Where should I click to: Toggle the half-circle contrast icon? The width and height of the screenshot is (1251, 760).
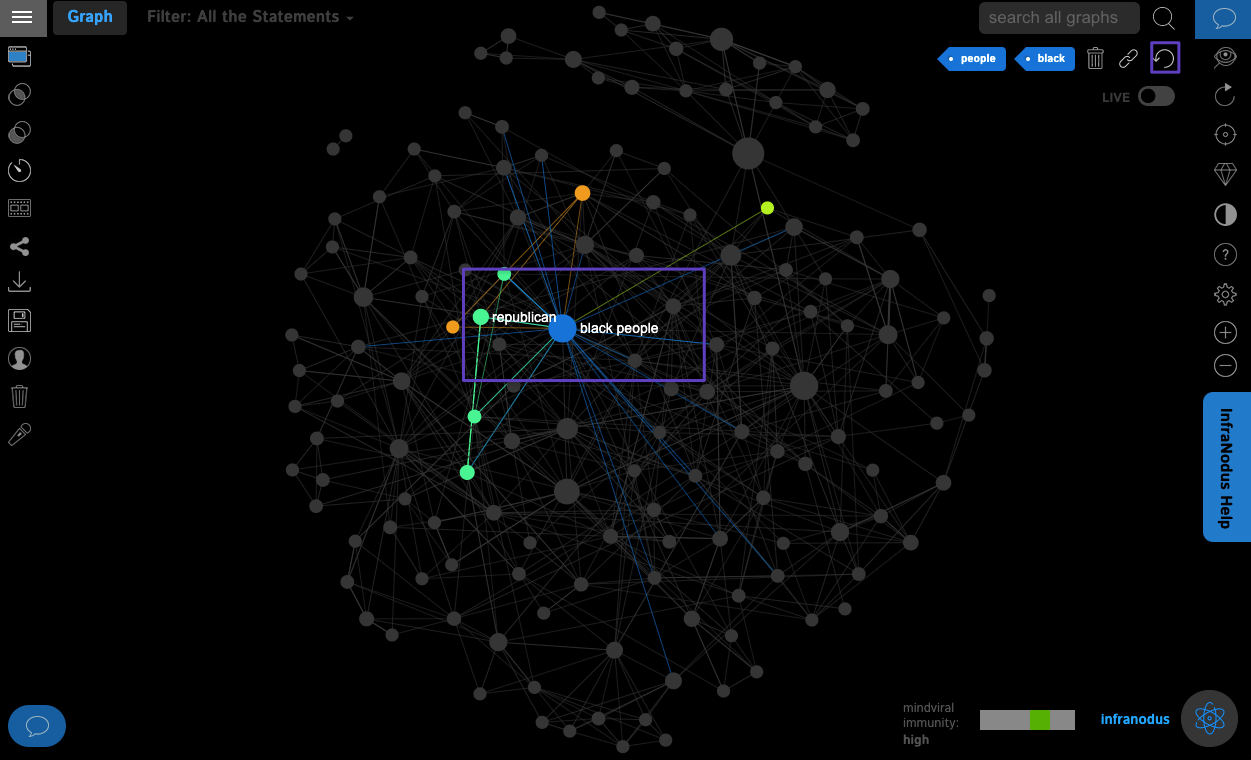[1225, 215]
